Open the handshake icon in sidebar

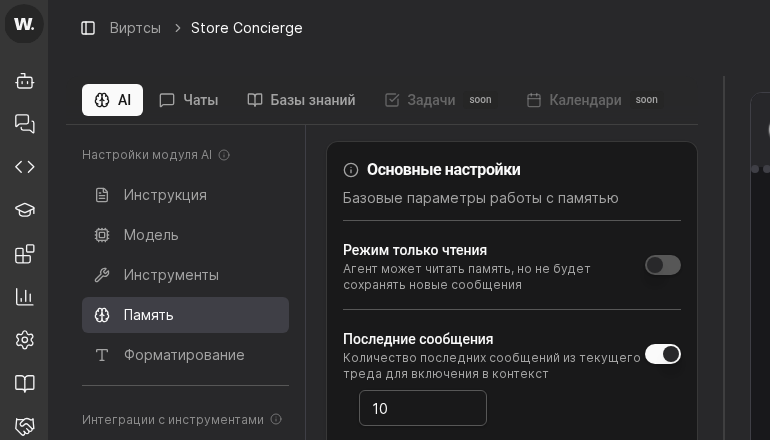(x=25, y=426)
